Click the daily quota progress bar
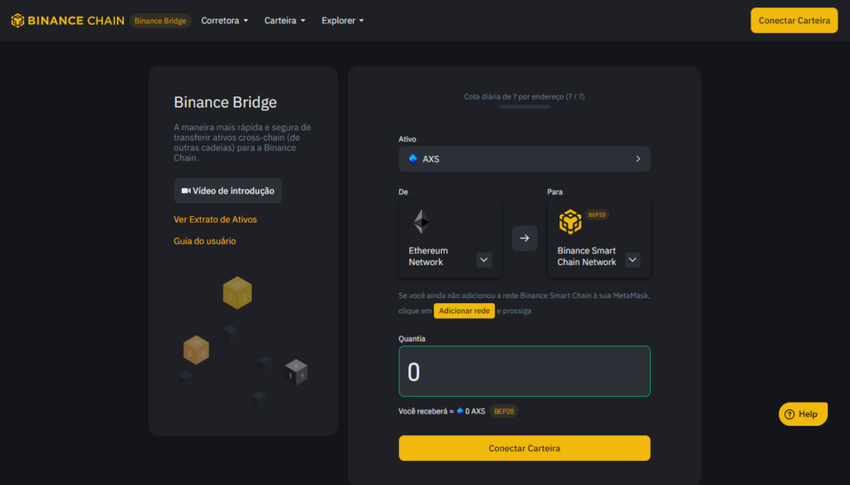The image size is (850, 485). click(524, 107)
